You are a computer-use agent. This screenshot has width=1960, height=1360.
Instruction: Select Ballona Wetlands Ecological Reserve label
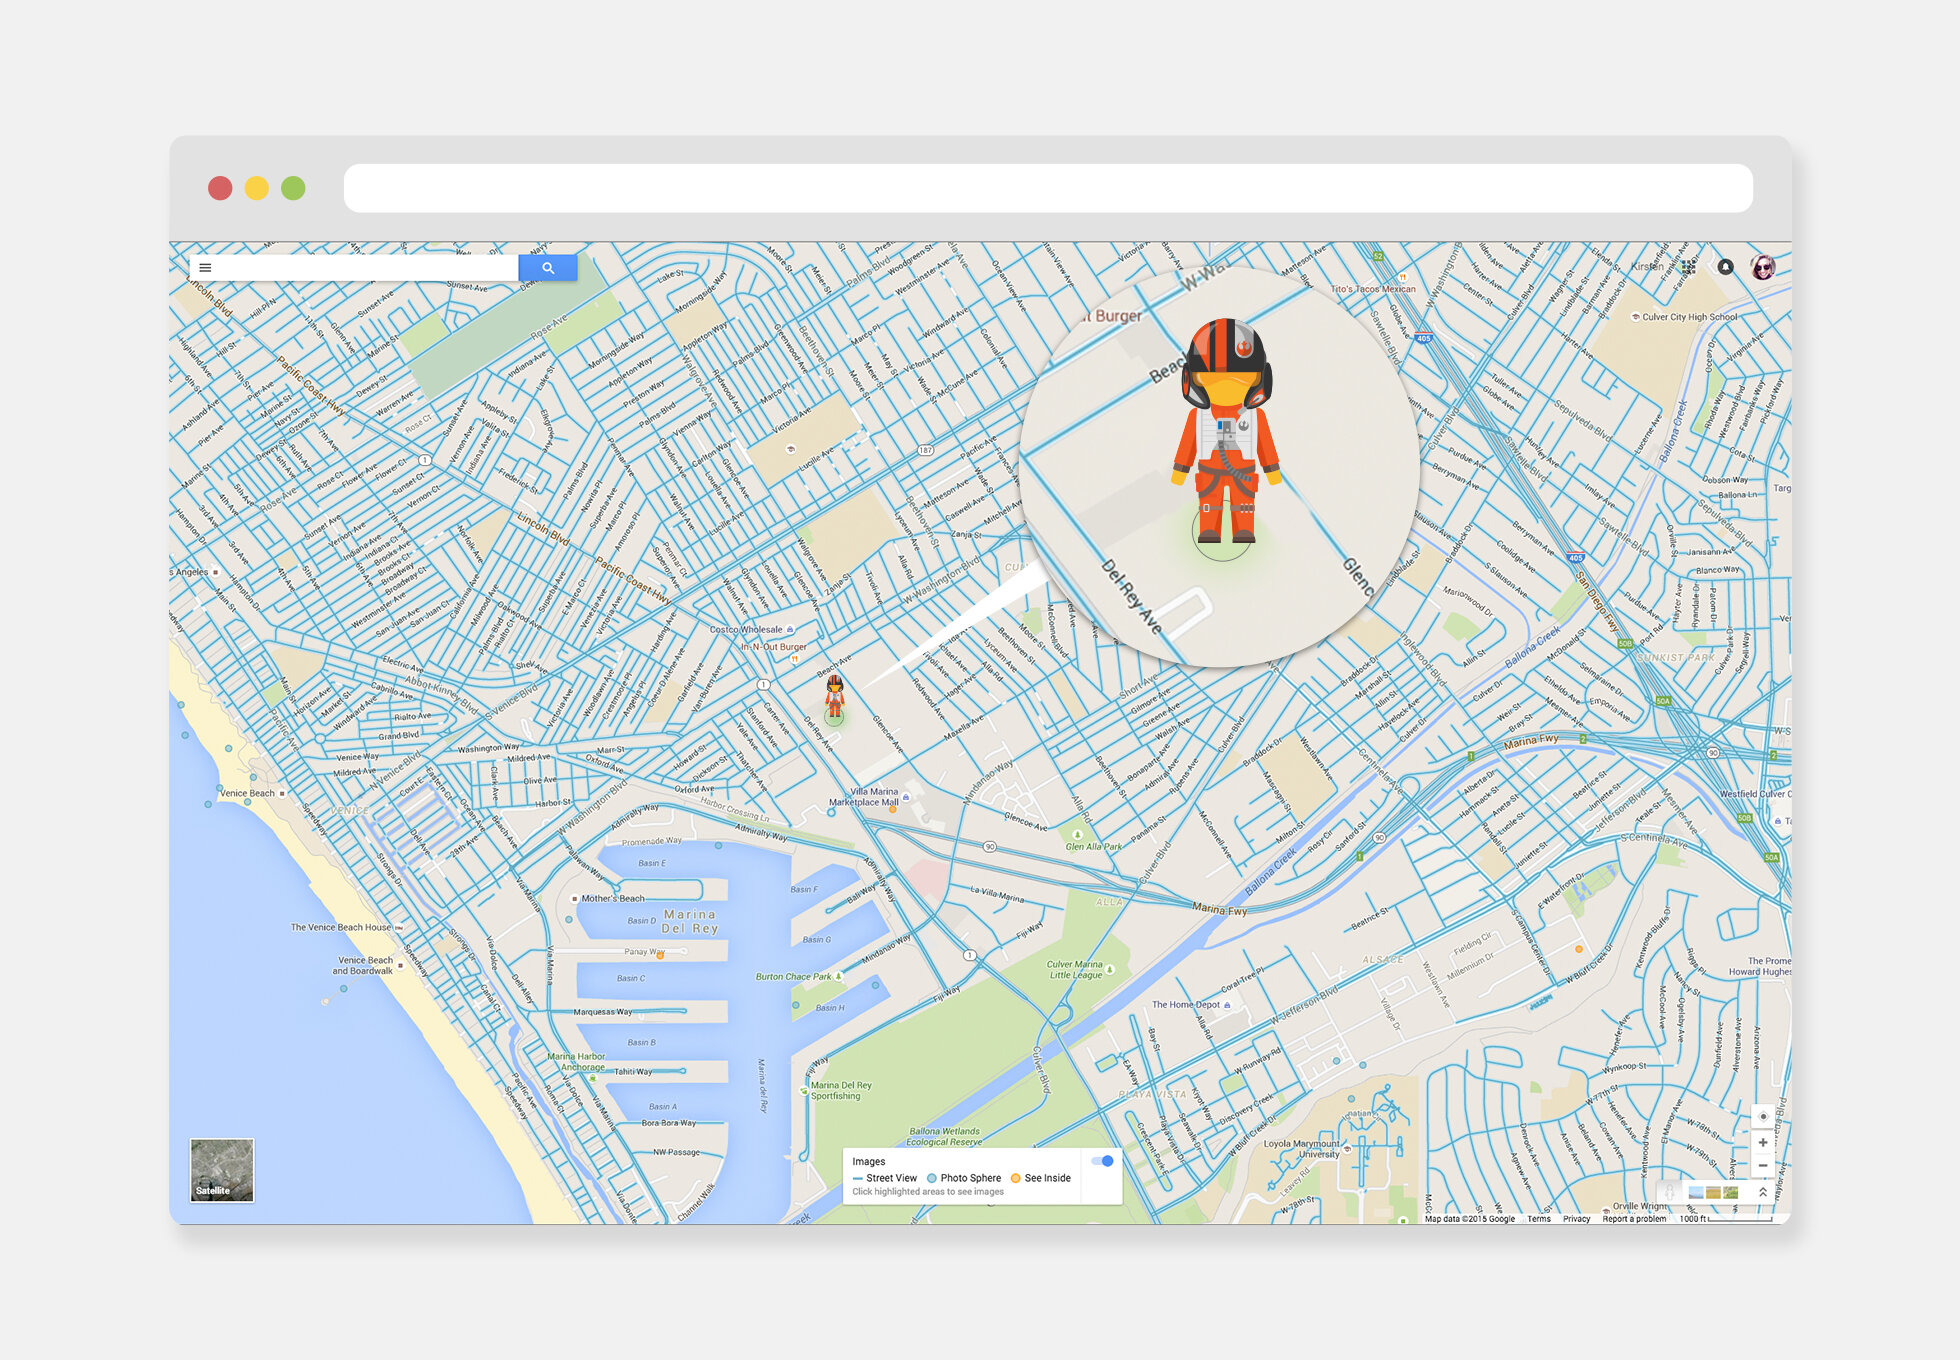pyautogui.click(x=944, y=1136)
